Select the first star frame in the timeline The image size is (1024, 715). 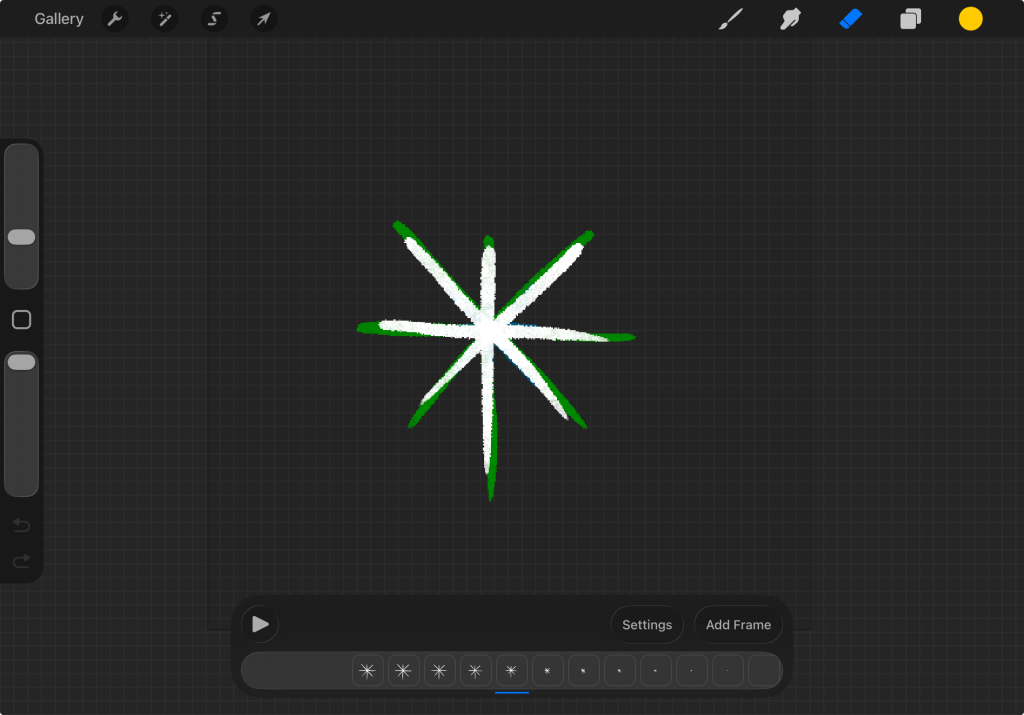point(367,671)
